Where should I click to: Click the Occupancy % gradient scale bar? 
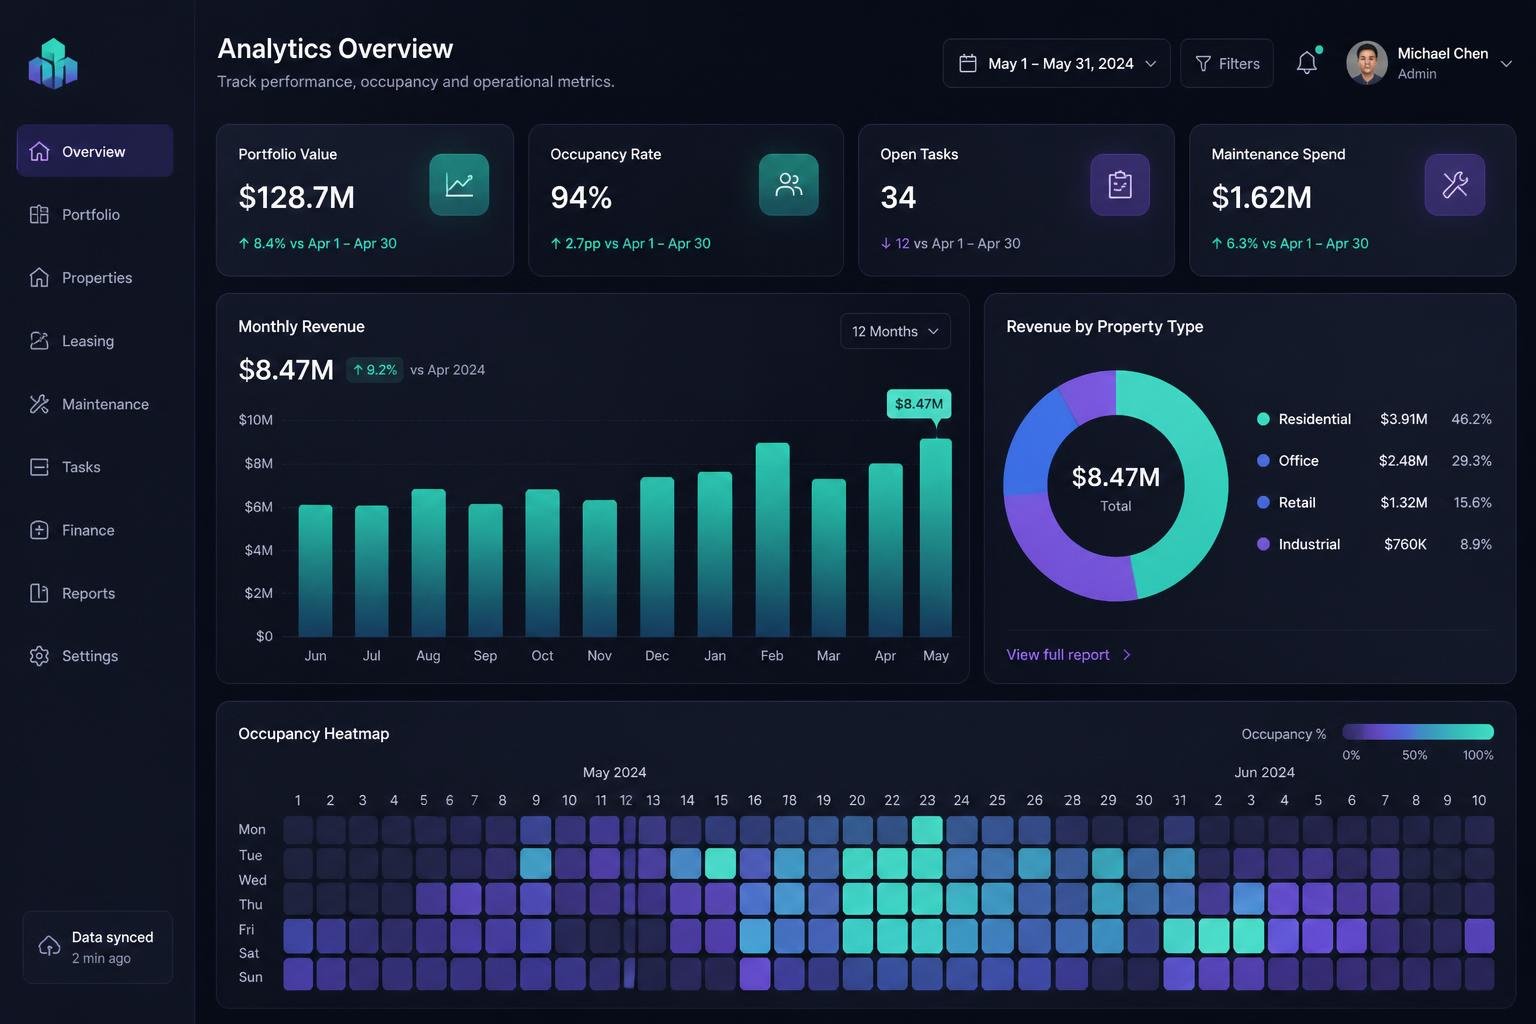[1418, 732]
